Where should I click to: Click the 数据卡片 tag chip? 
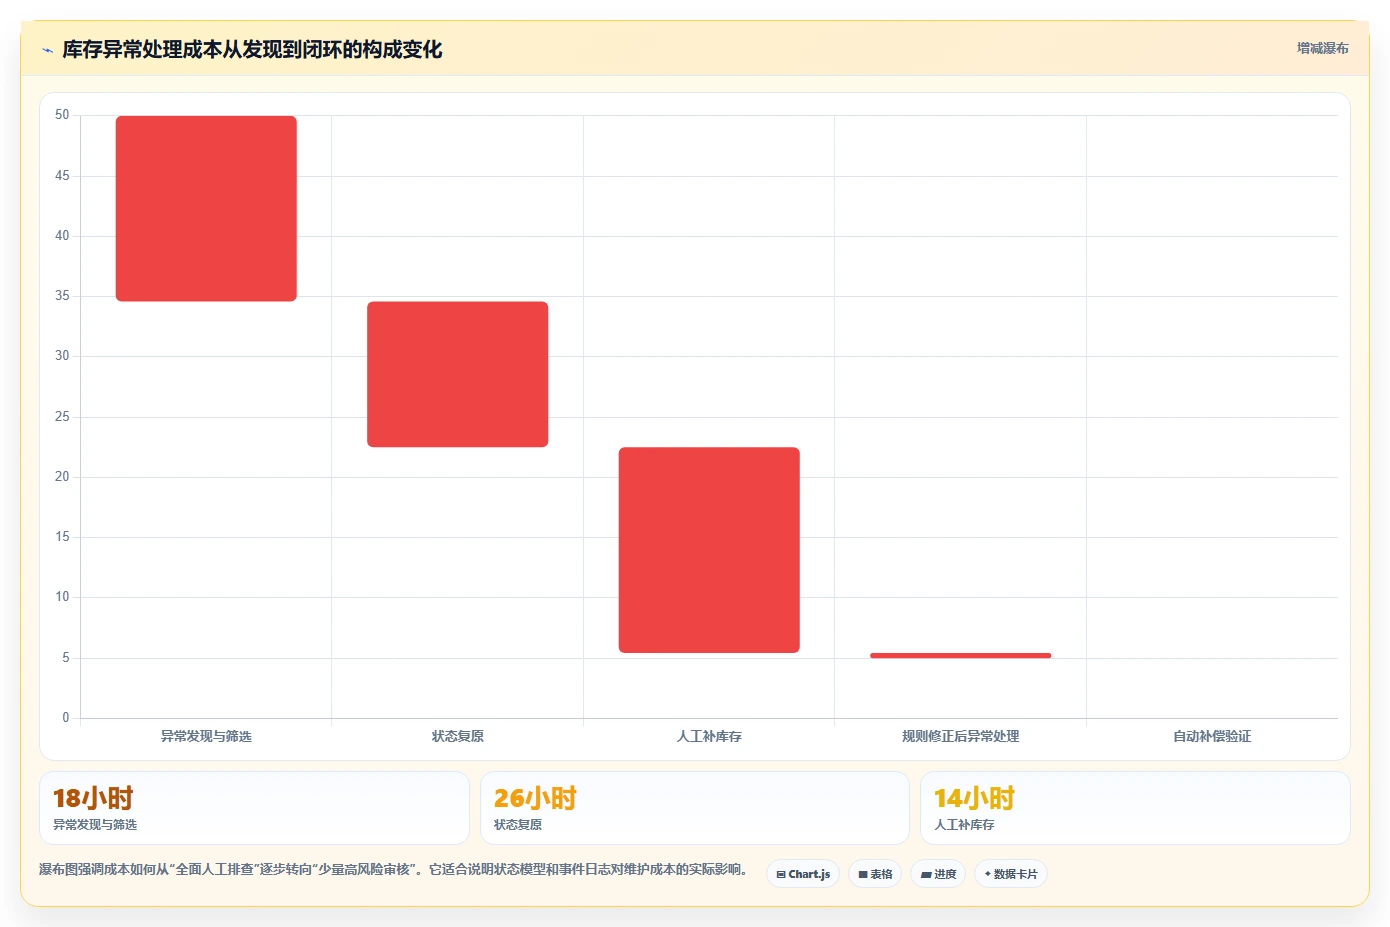(x=1011, y=874)
